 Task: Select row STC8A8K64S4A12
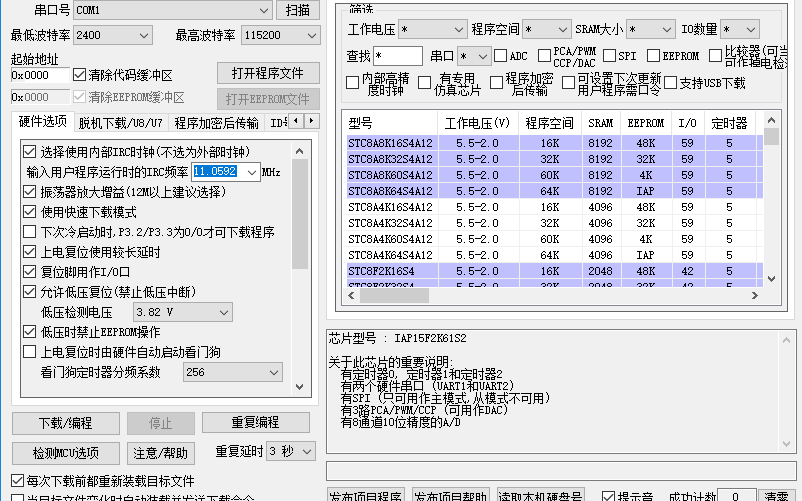554,191
